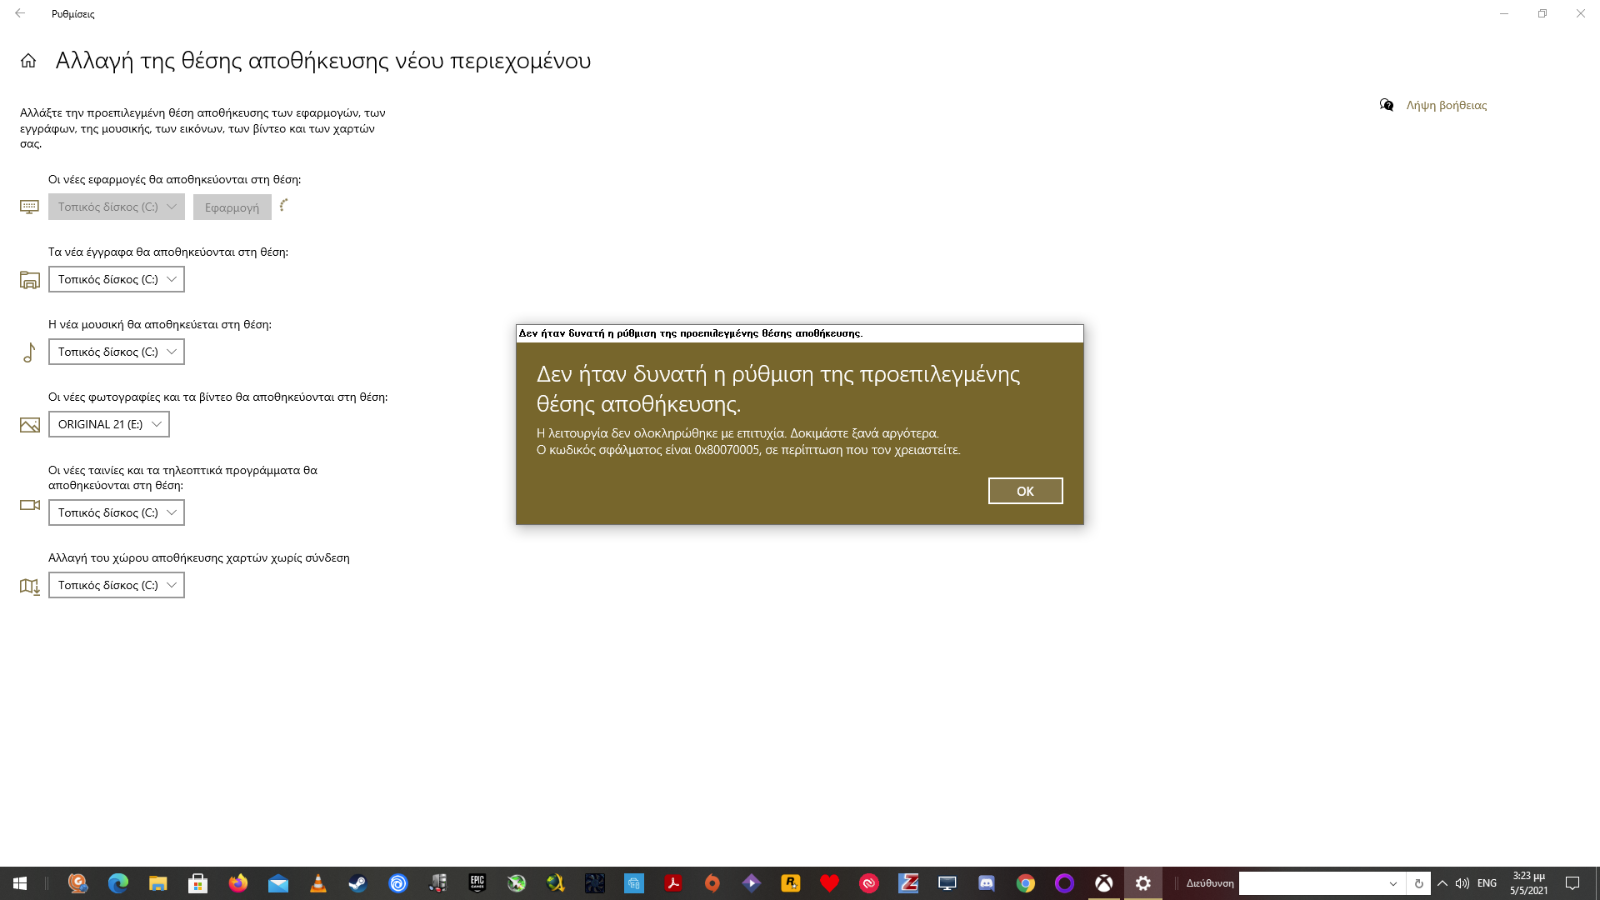Show hidden system tray icons
This screenshot has width=1600, height=900.
pyautogui.click(x=1442, y=883)
